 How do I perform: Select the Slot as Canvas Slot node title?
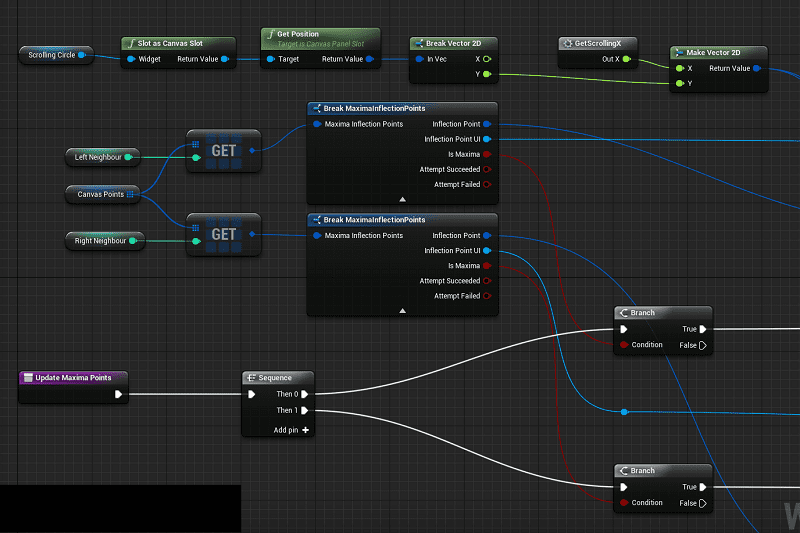(170, 43)
